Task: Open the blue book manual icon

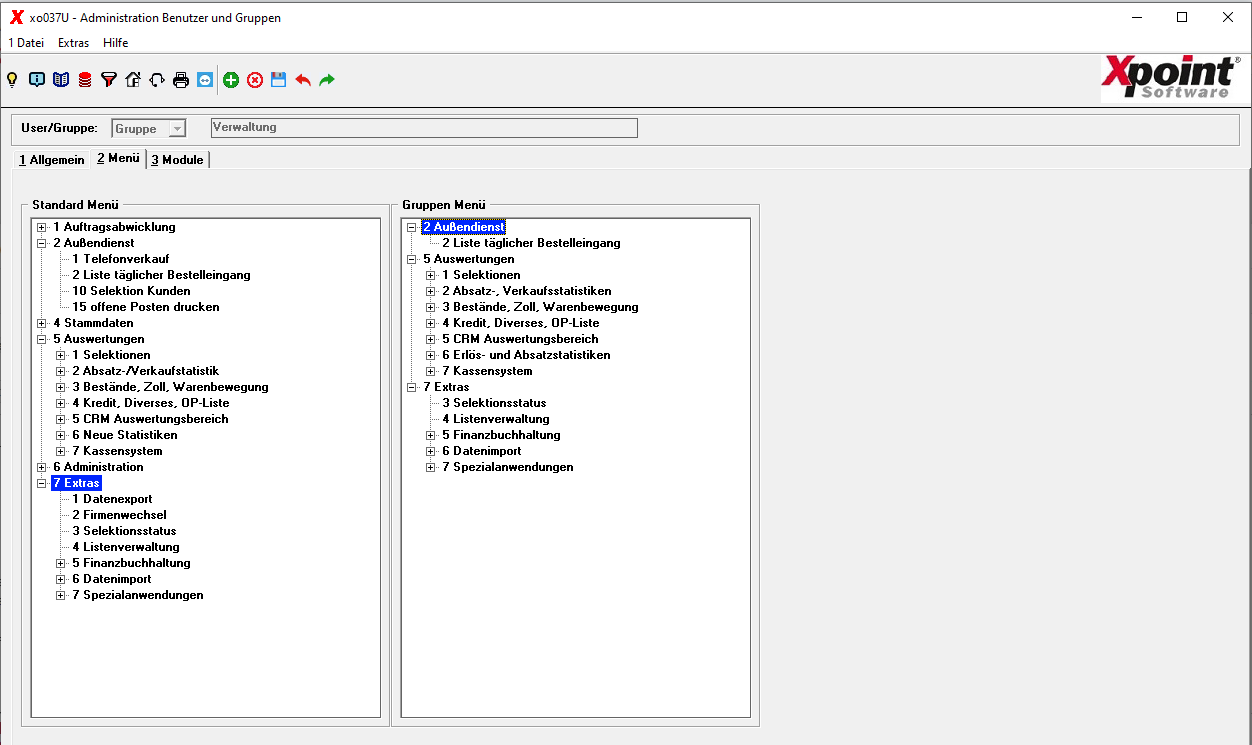Action: [61, 80]
